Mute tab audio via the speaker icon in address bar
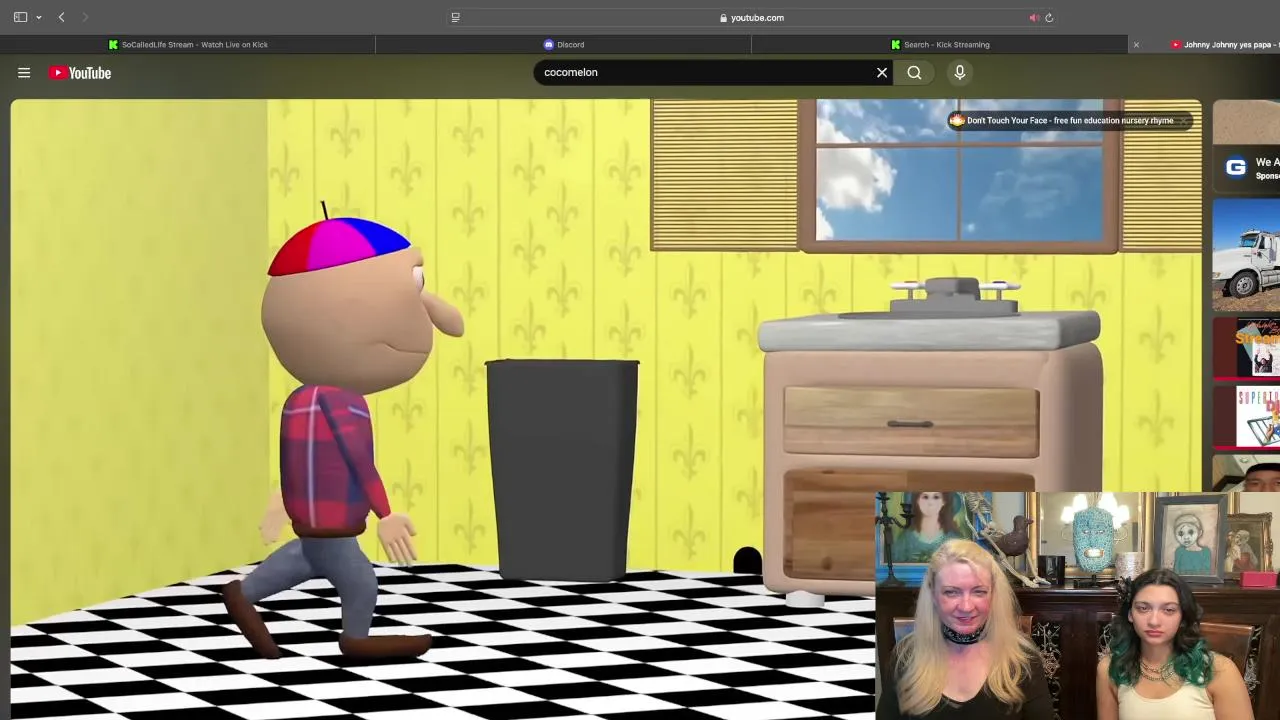Screen dimensions: 1280x720 coord(1034,17)
